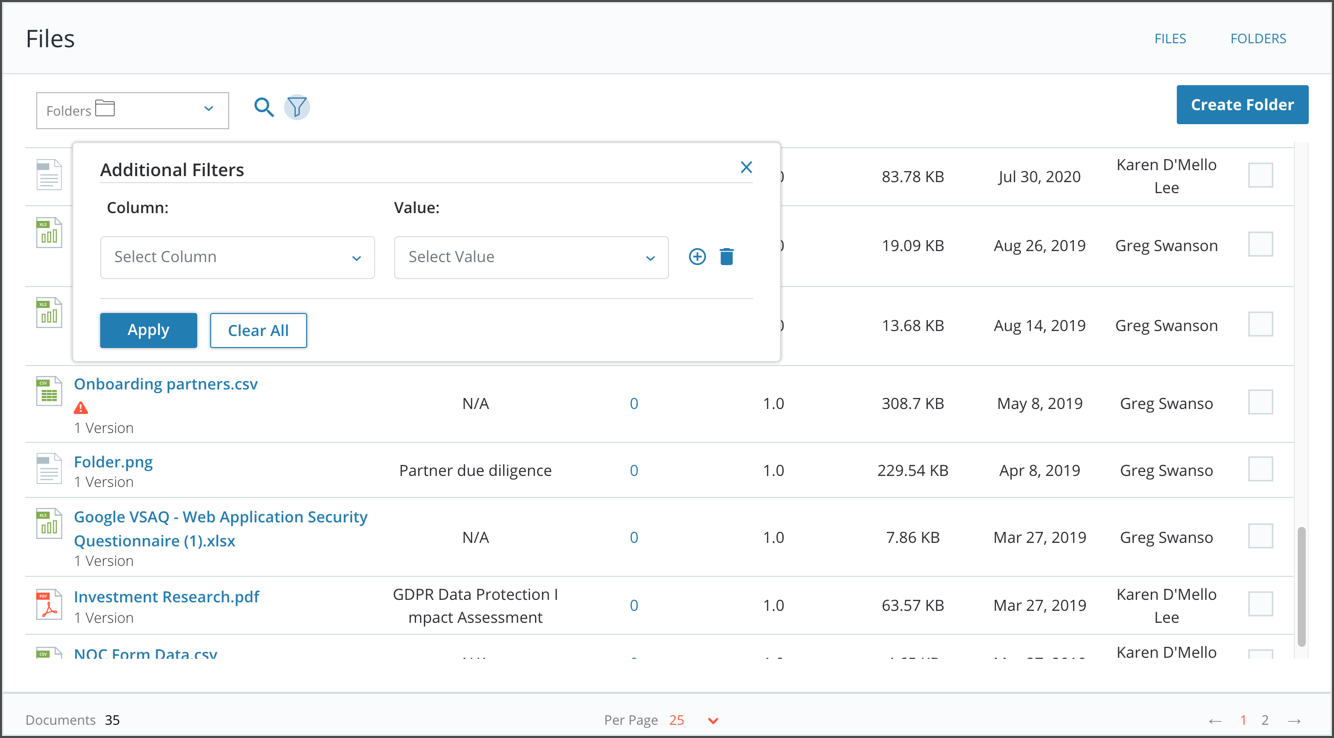Click the 'Aug 14, 2019' date cell
1334x738 pixels.
point(1040,326)
